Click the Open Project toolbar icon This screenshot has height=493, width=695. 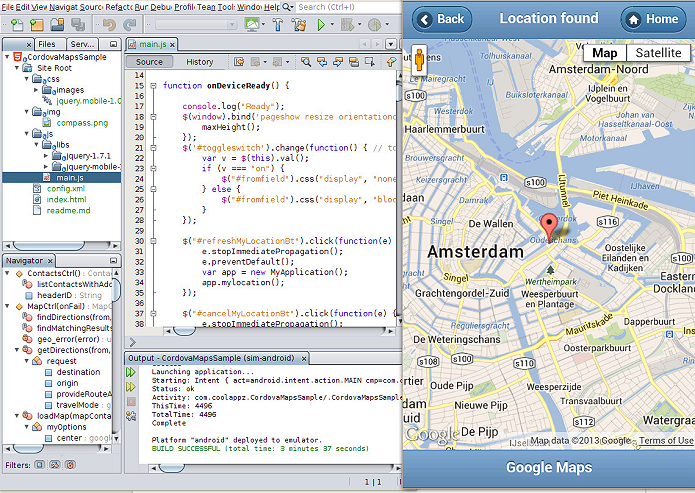pyautogui.click(x=57, y=25)
